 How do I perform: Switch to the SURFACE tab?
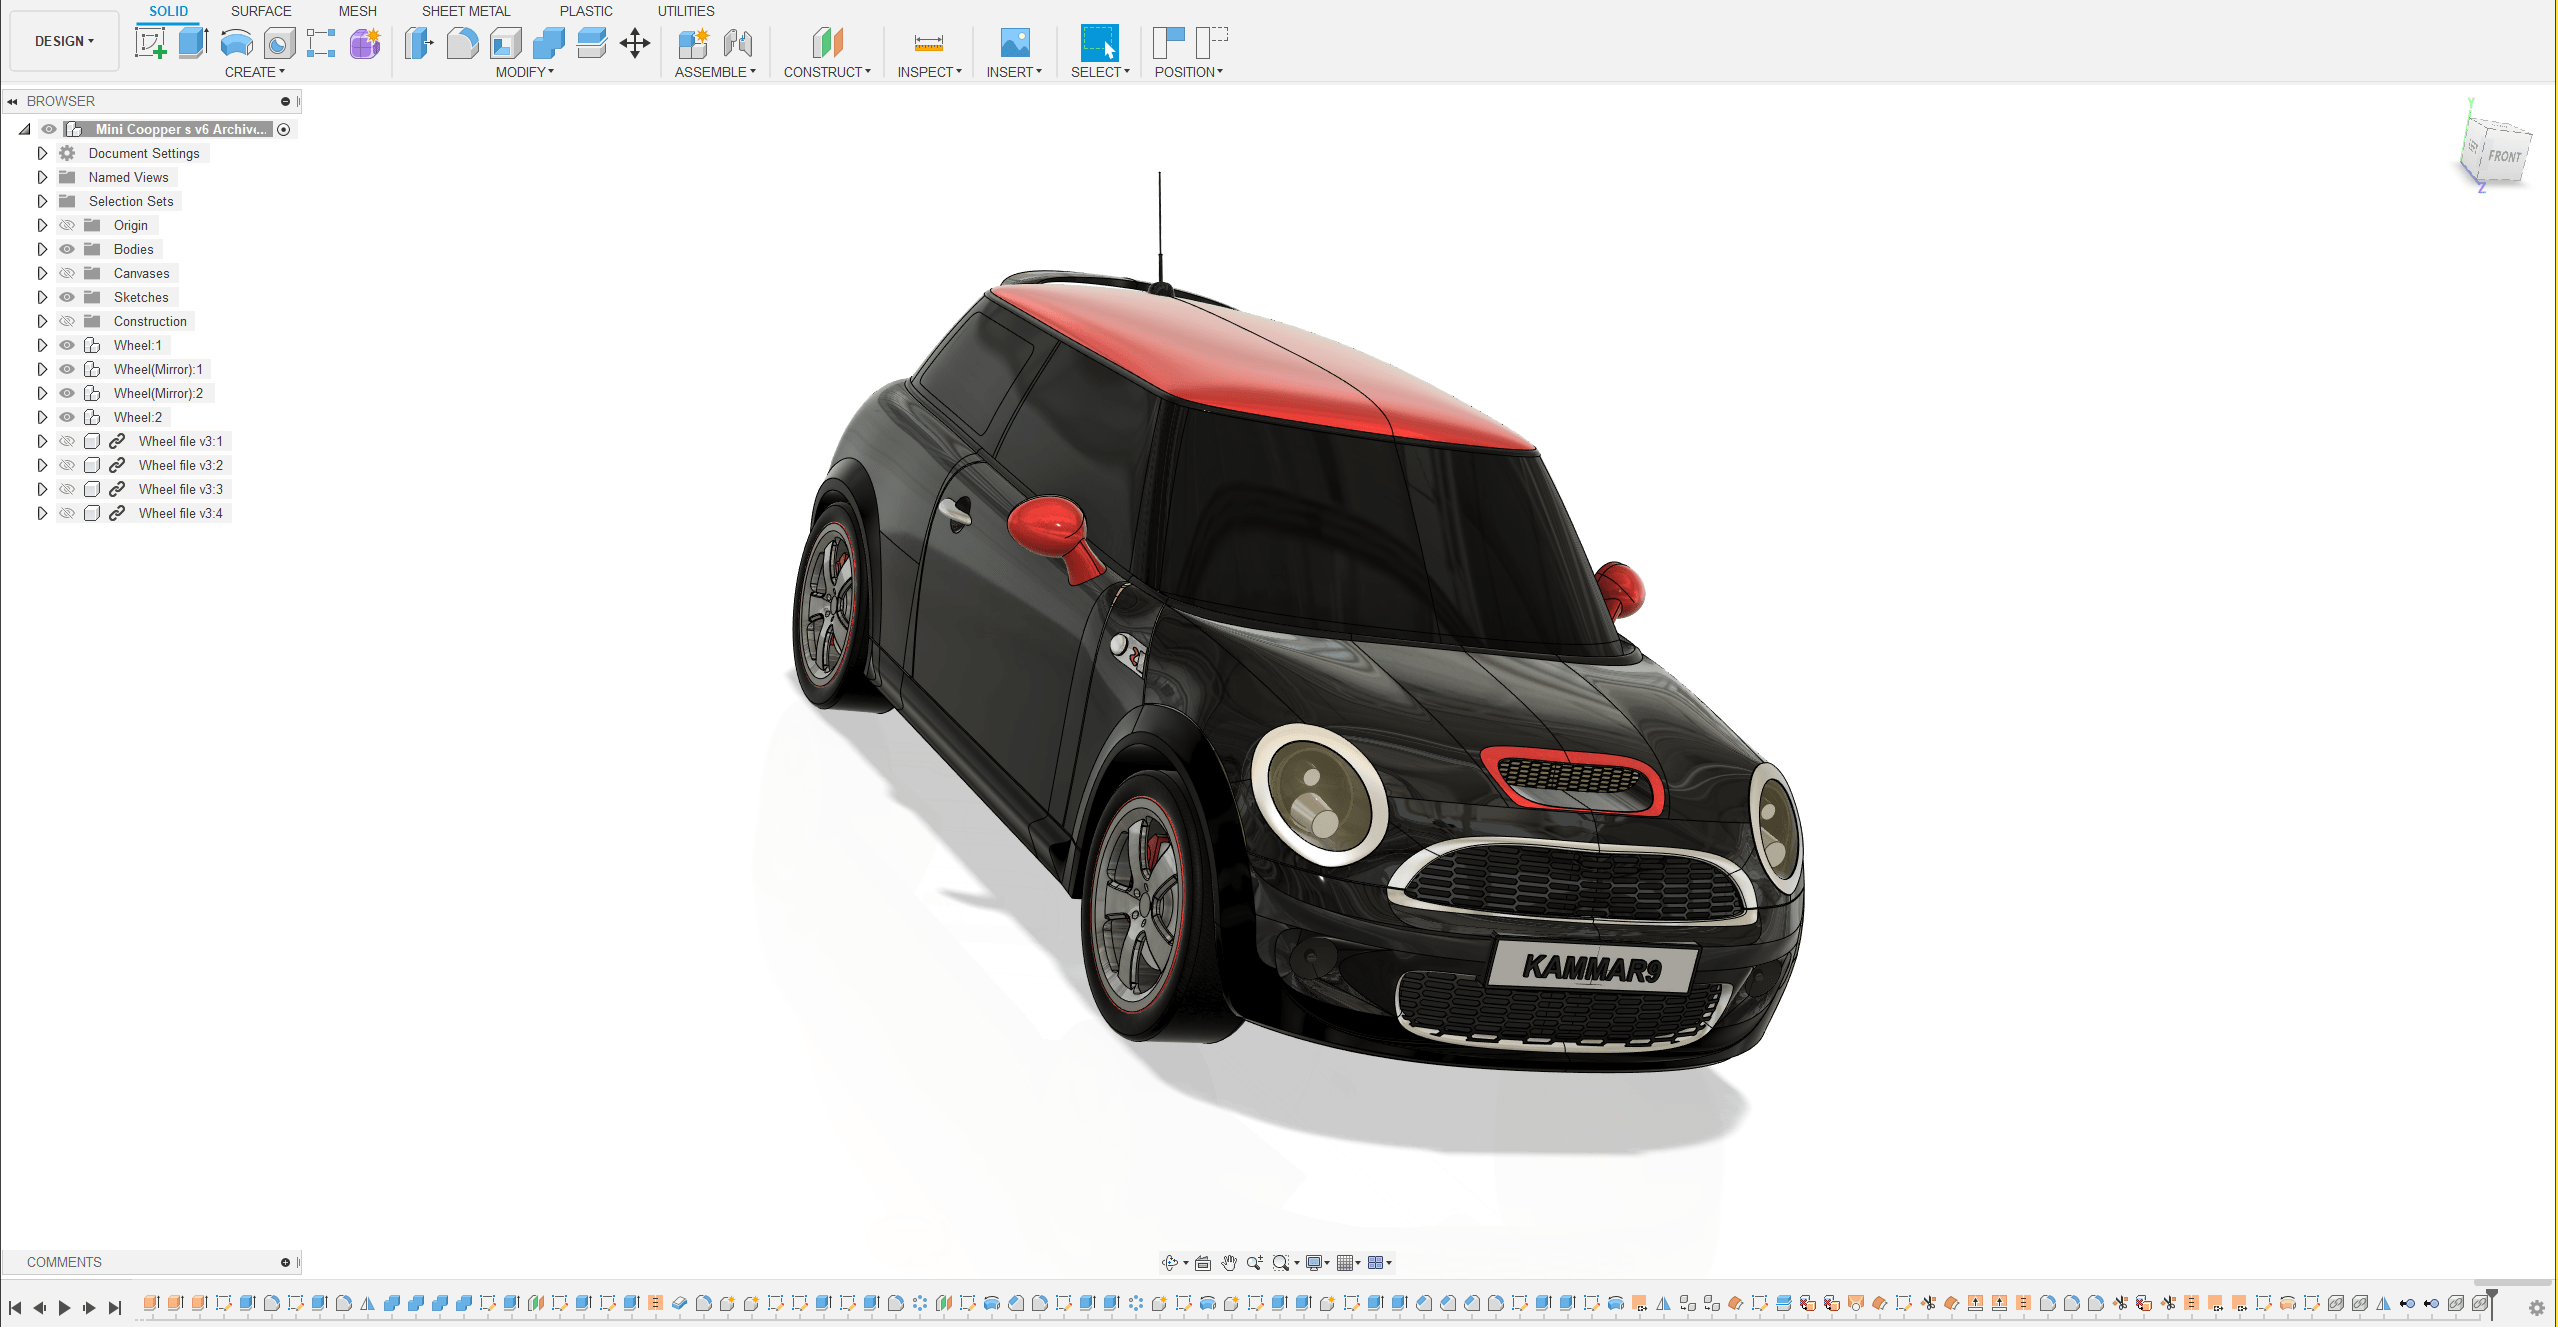tap(261, 11)
